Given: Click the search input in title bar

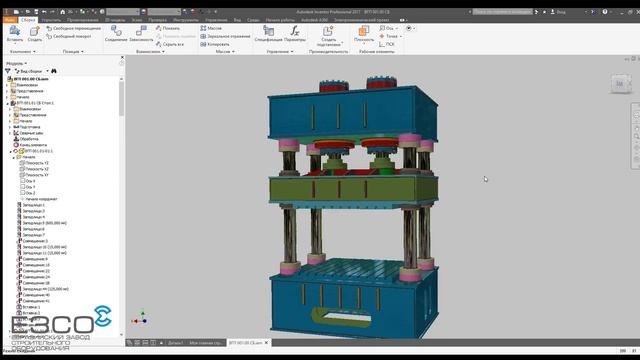Looking at the screenshot, I should click(503, 12).
